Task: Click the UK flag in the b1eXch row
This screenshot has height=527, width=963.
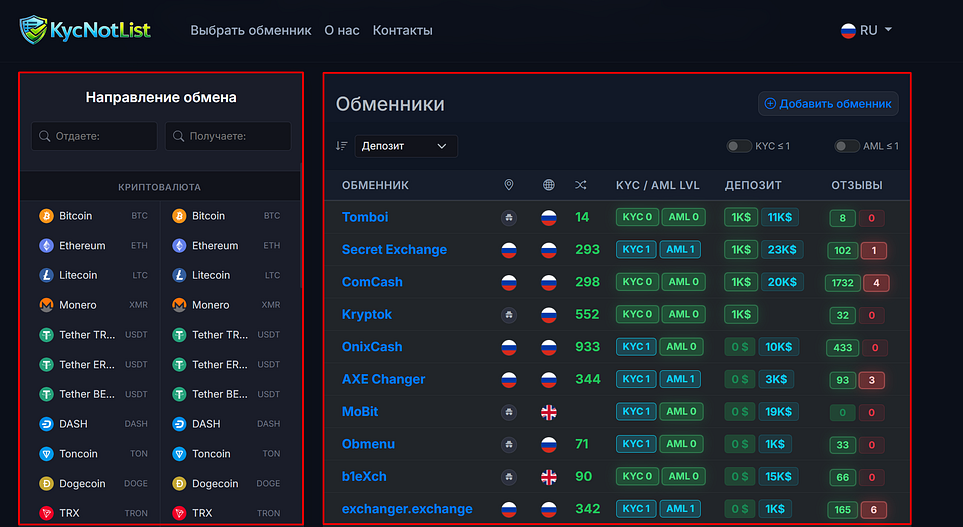Action: (548, 477)
